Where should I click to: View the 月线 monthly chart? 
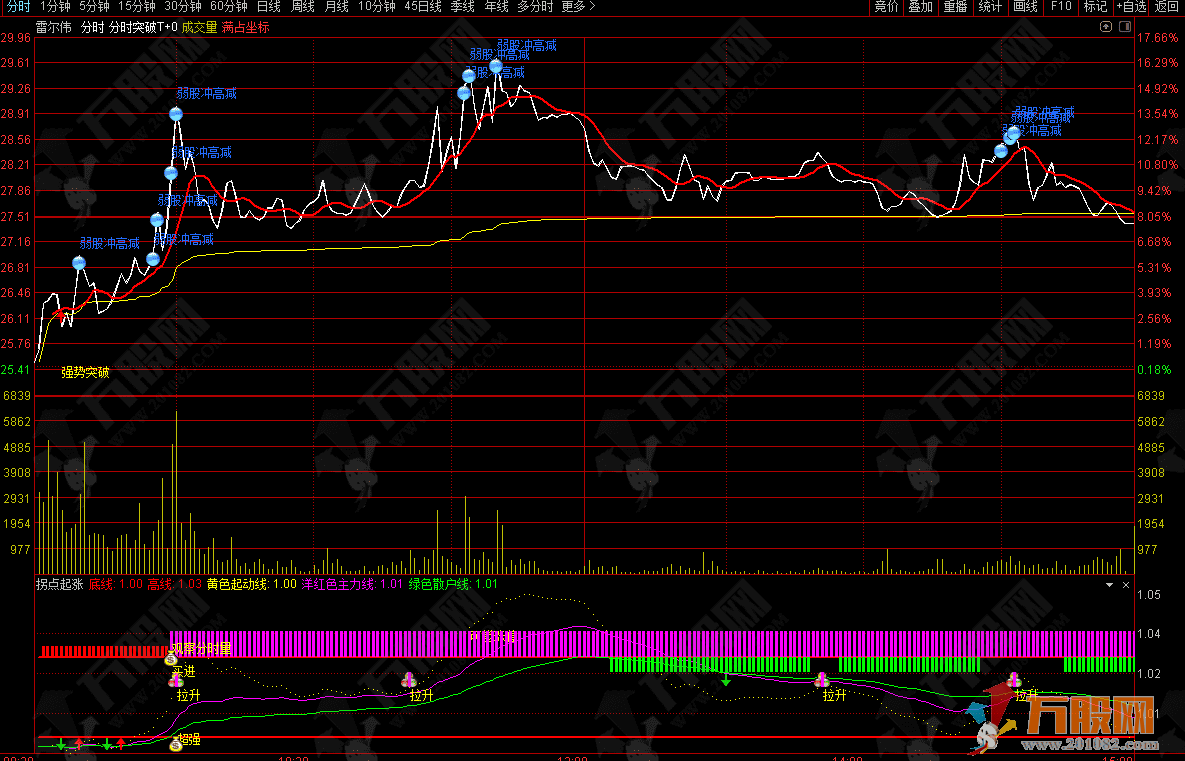tap(336, 7)
